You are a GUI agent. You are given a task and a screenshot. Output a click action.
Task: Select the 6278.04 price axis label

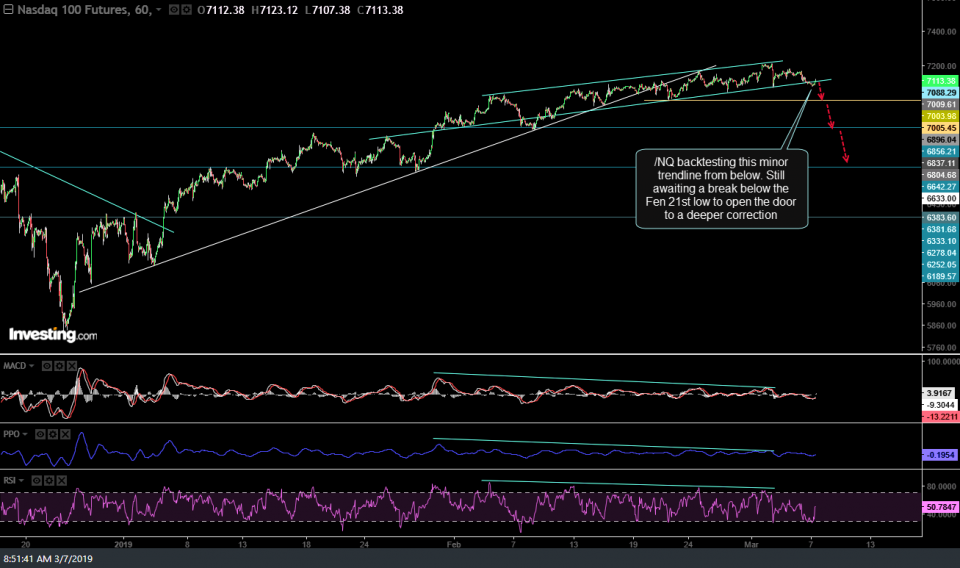tap(940, 252)
